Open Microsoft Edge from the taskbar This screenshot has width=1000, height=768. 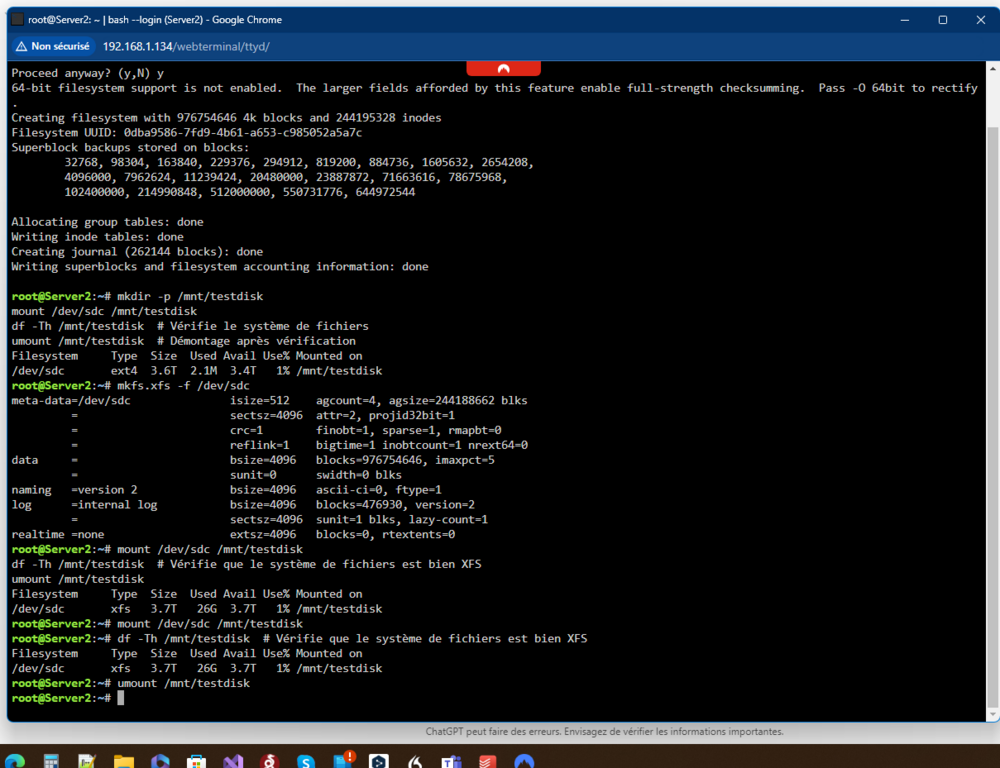(x=15, y=761)
